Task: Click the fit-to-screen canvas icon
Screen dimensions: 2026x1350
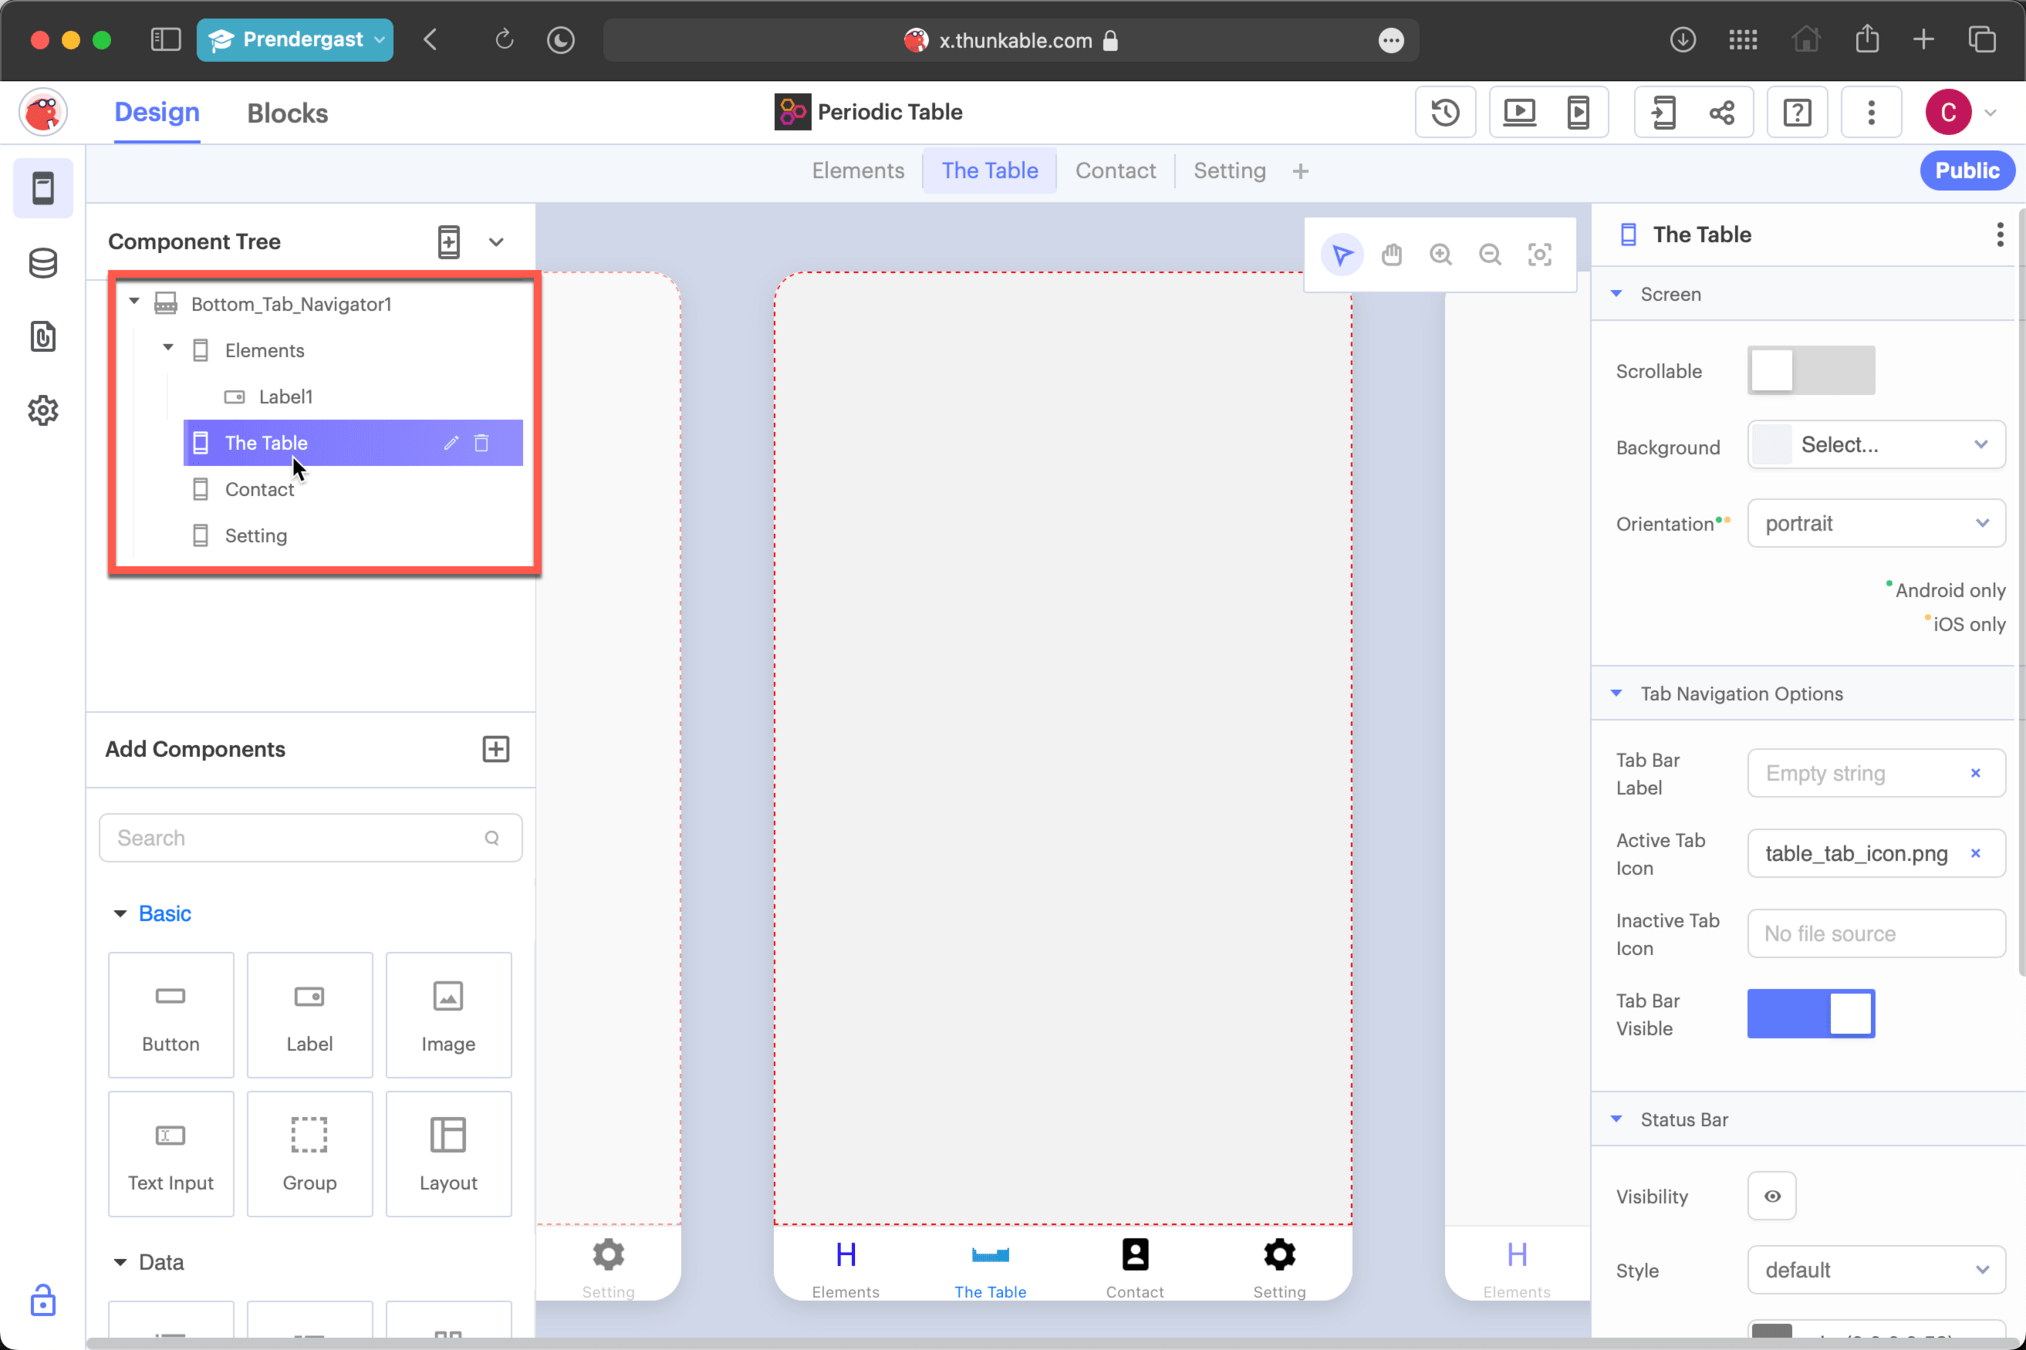Action: click(x=1539, y=255)
